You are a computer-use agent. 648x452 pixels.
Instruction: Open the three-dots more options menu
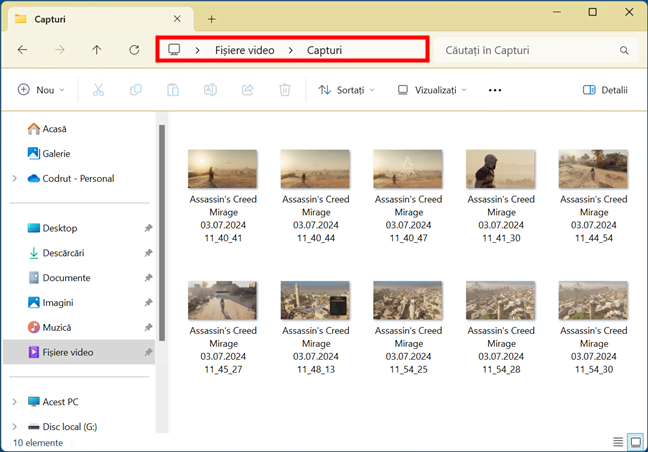tap(495, 90)
